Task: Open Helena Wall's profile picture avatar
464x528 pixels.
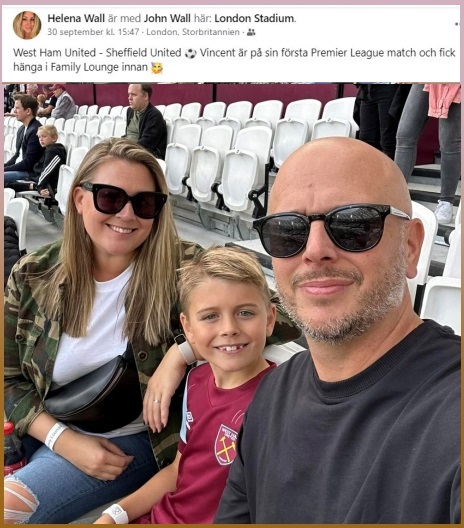Action: (27, 25)
